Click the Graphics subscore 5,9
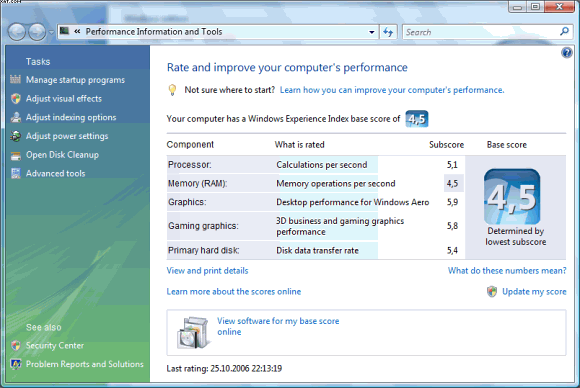 452,202
